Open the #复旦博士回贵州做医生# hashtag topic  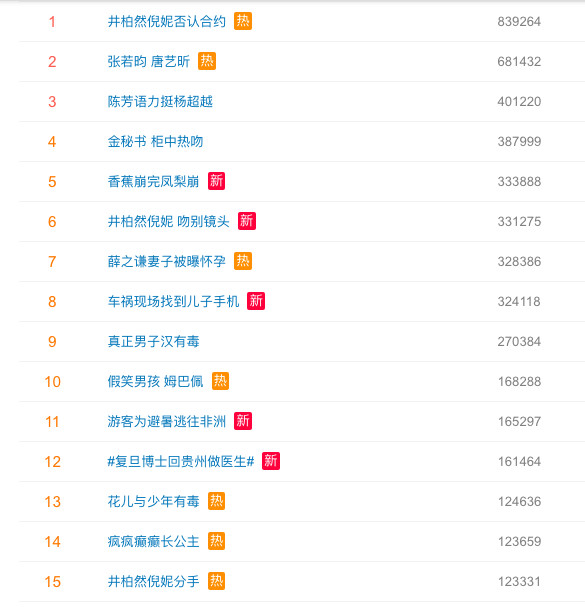click(181, 461)
